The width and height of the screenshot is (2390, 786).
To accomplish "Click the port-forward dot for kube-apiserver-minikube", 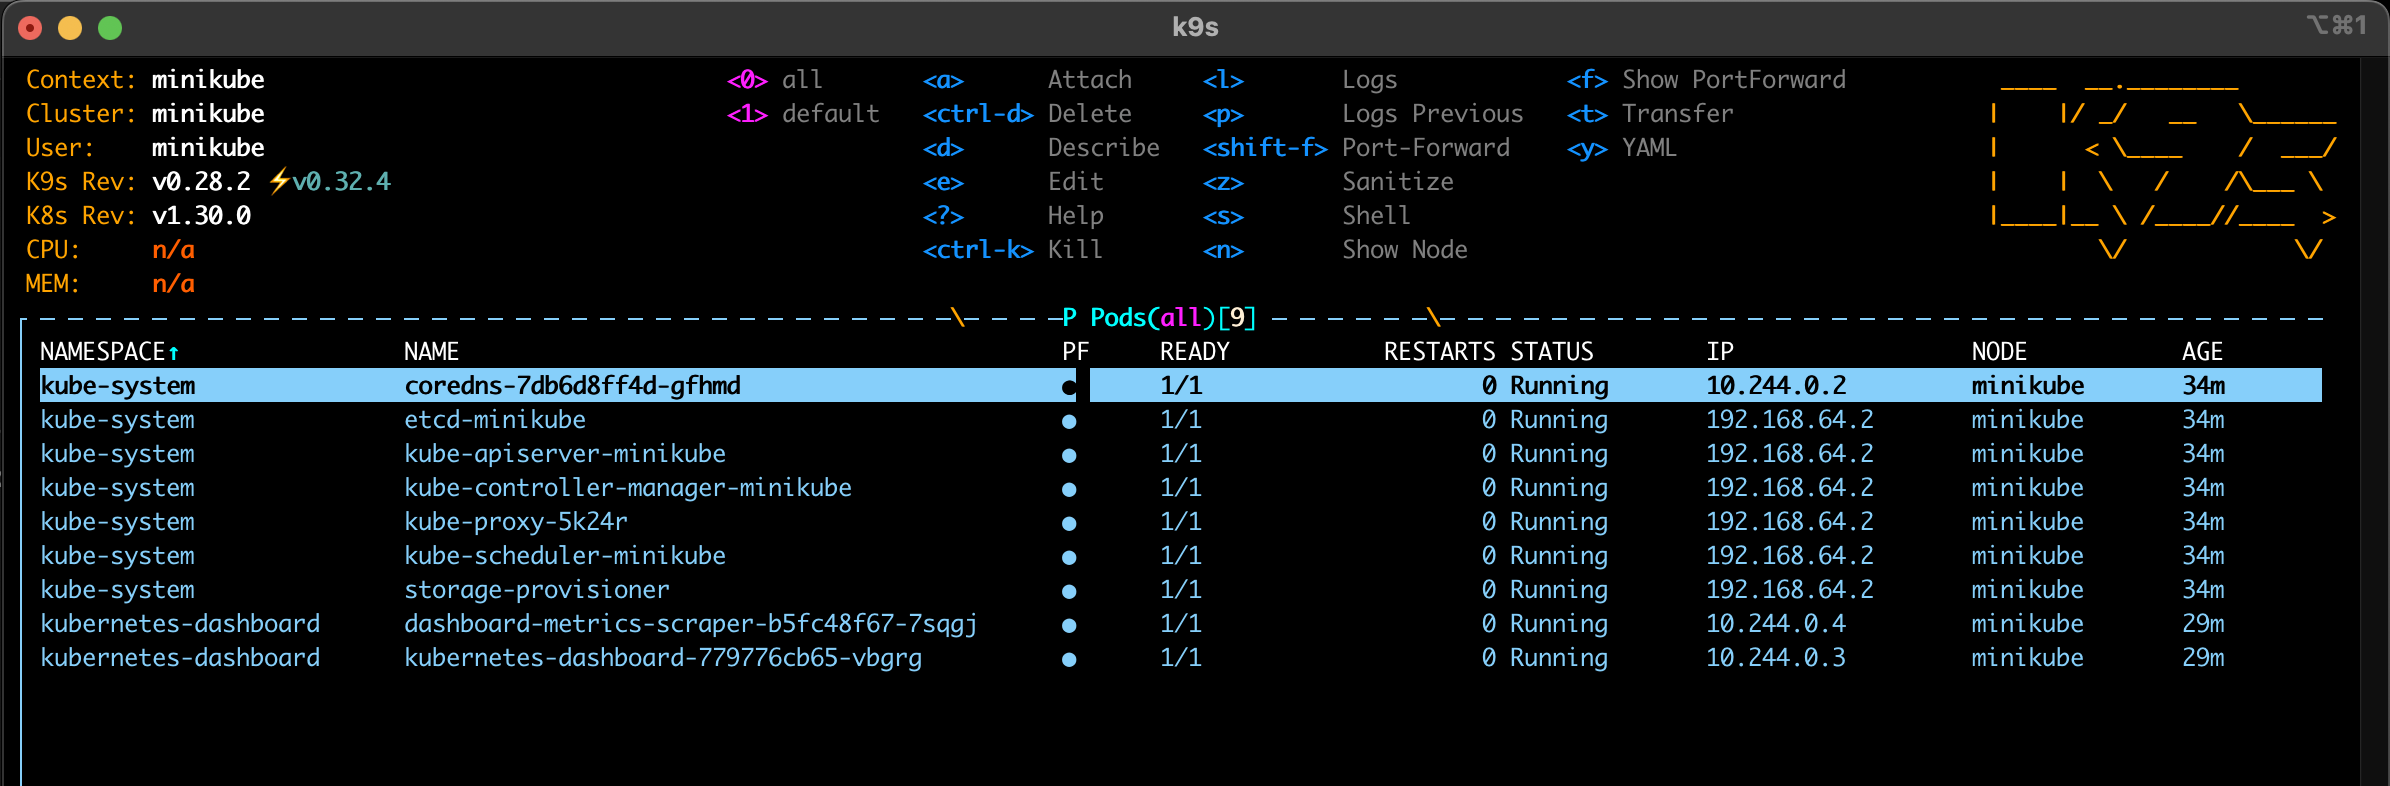I will (x=1069, y=455).
